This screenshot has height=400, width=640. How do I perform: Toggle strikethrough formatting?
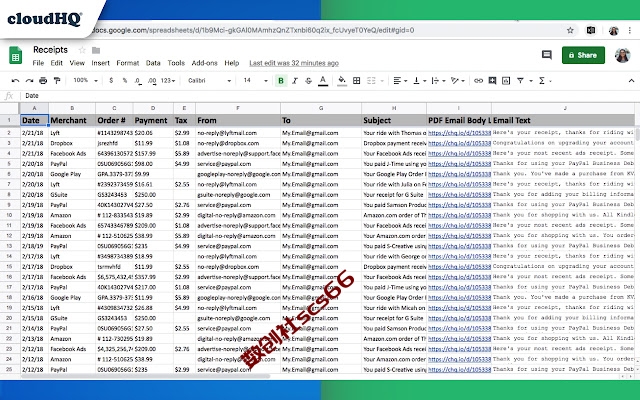pos(309,81)
